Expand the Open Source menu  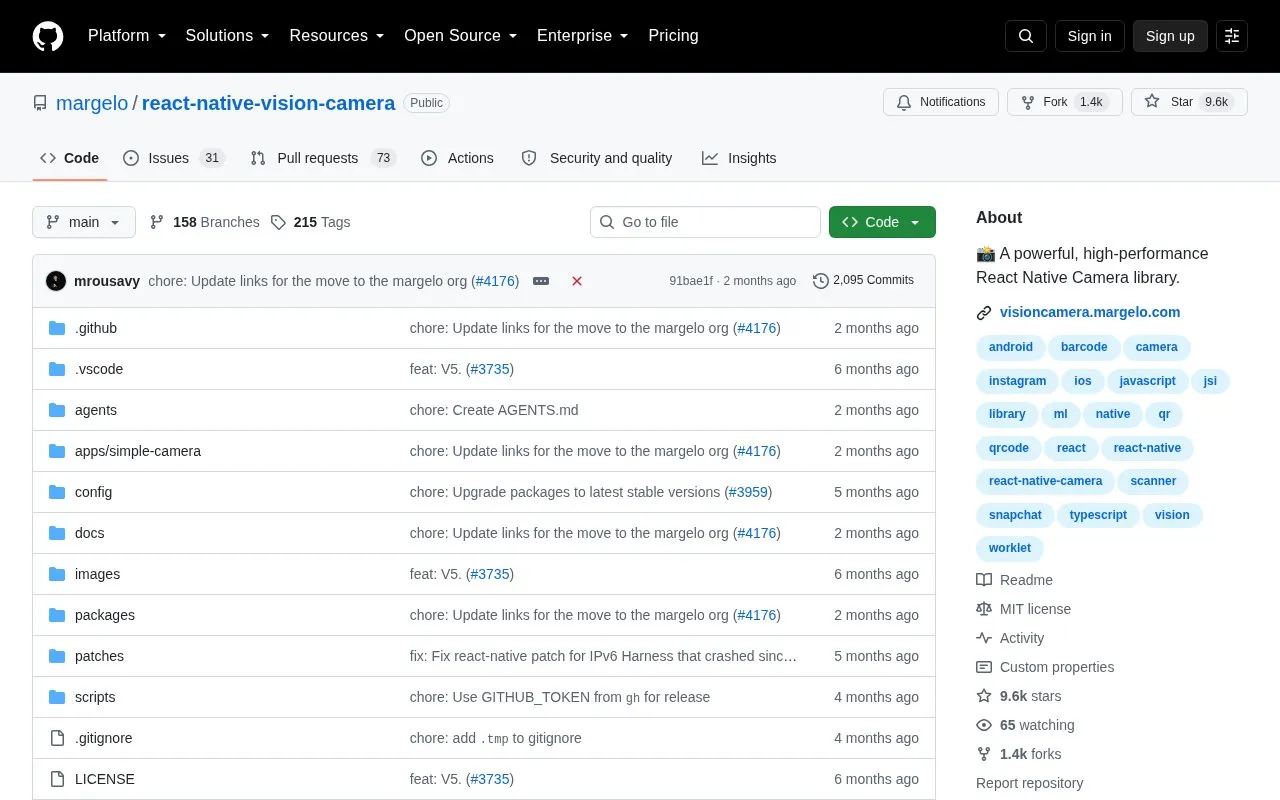tap(461, 36)
